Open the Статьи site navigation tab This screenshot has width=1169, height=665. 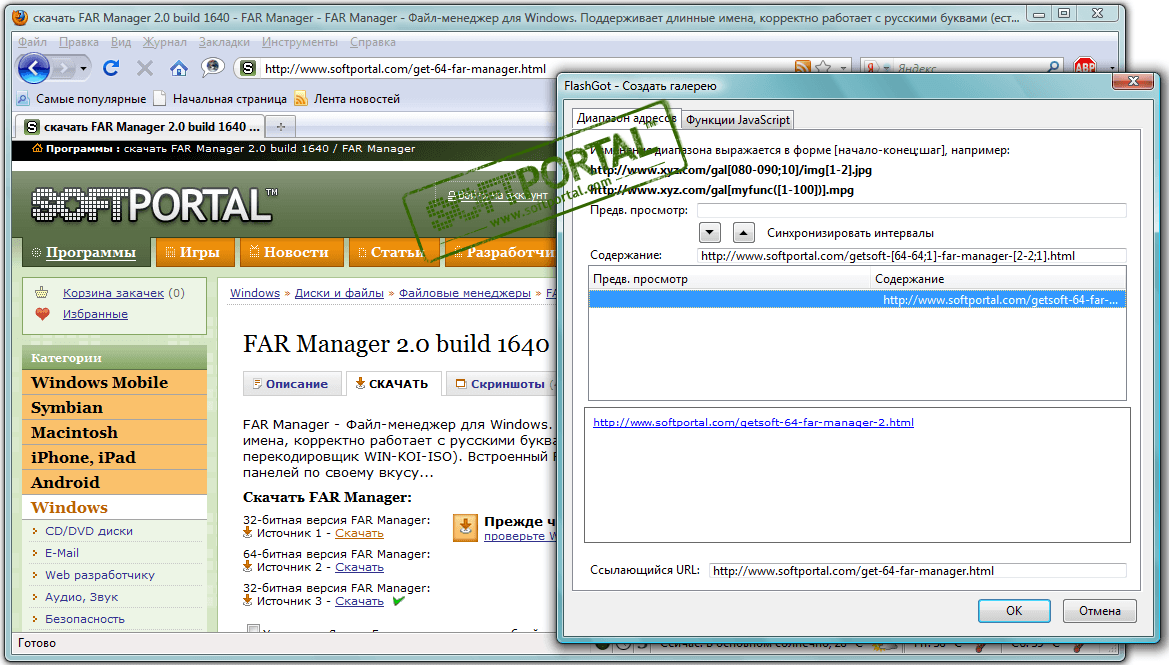coord(394,252)
